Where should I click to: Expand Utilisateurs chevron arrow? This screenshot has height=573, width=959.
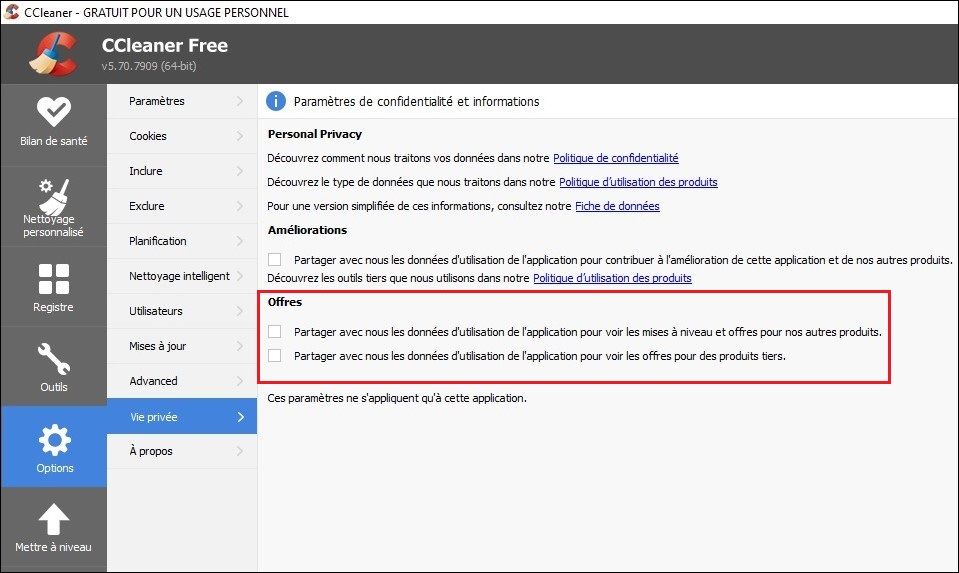point(240,311)
